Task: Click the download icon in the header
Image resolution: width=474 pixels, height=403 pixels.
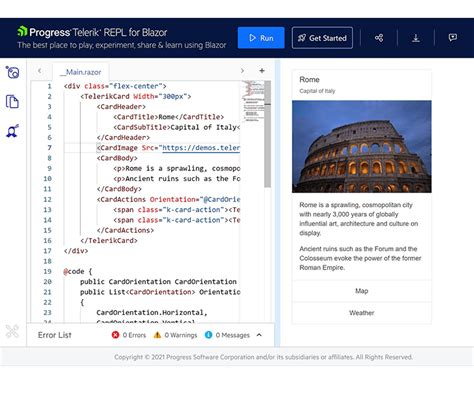Action: click(x=416, y=38)
